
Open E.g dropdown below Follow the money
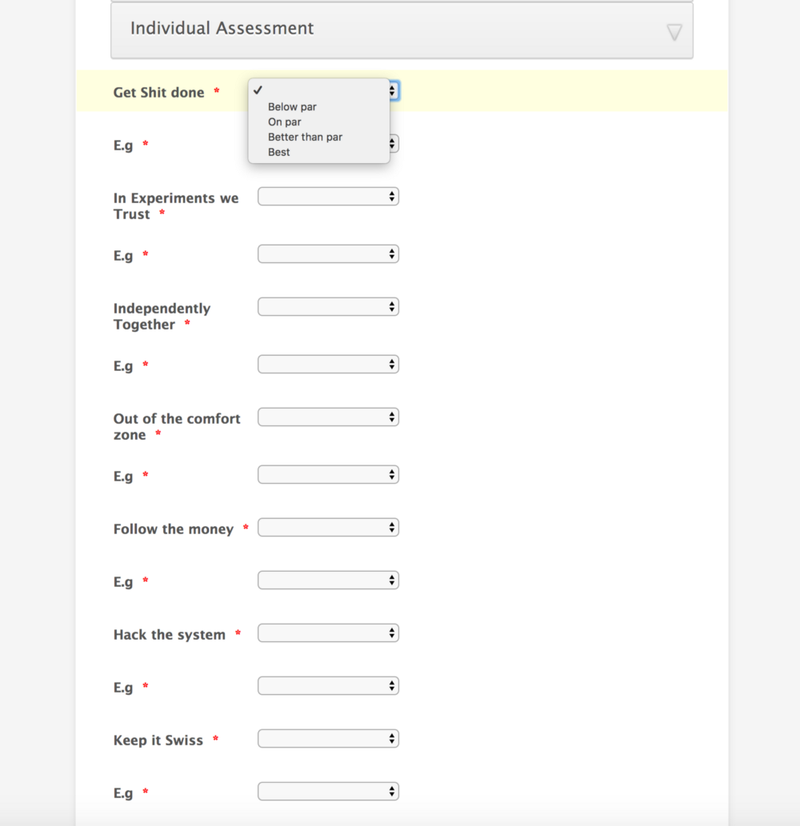(328, 580)
